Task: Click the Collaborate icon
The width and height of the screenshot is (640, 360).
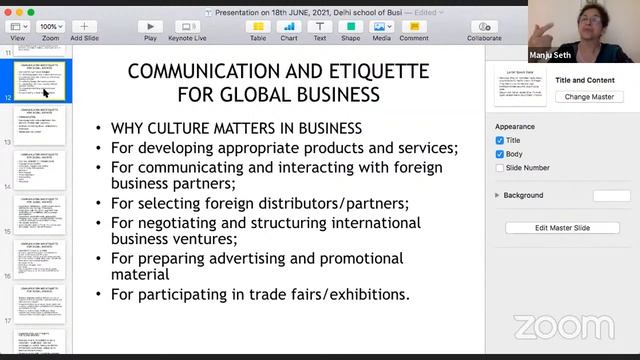Action: click(484, 27)
